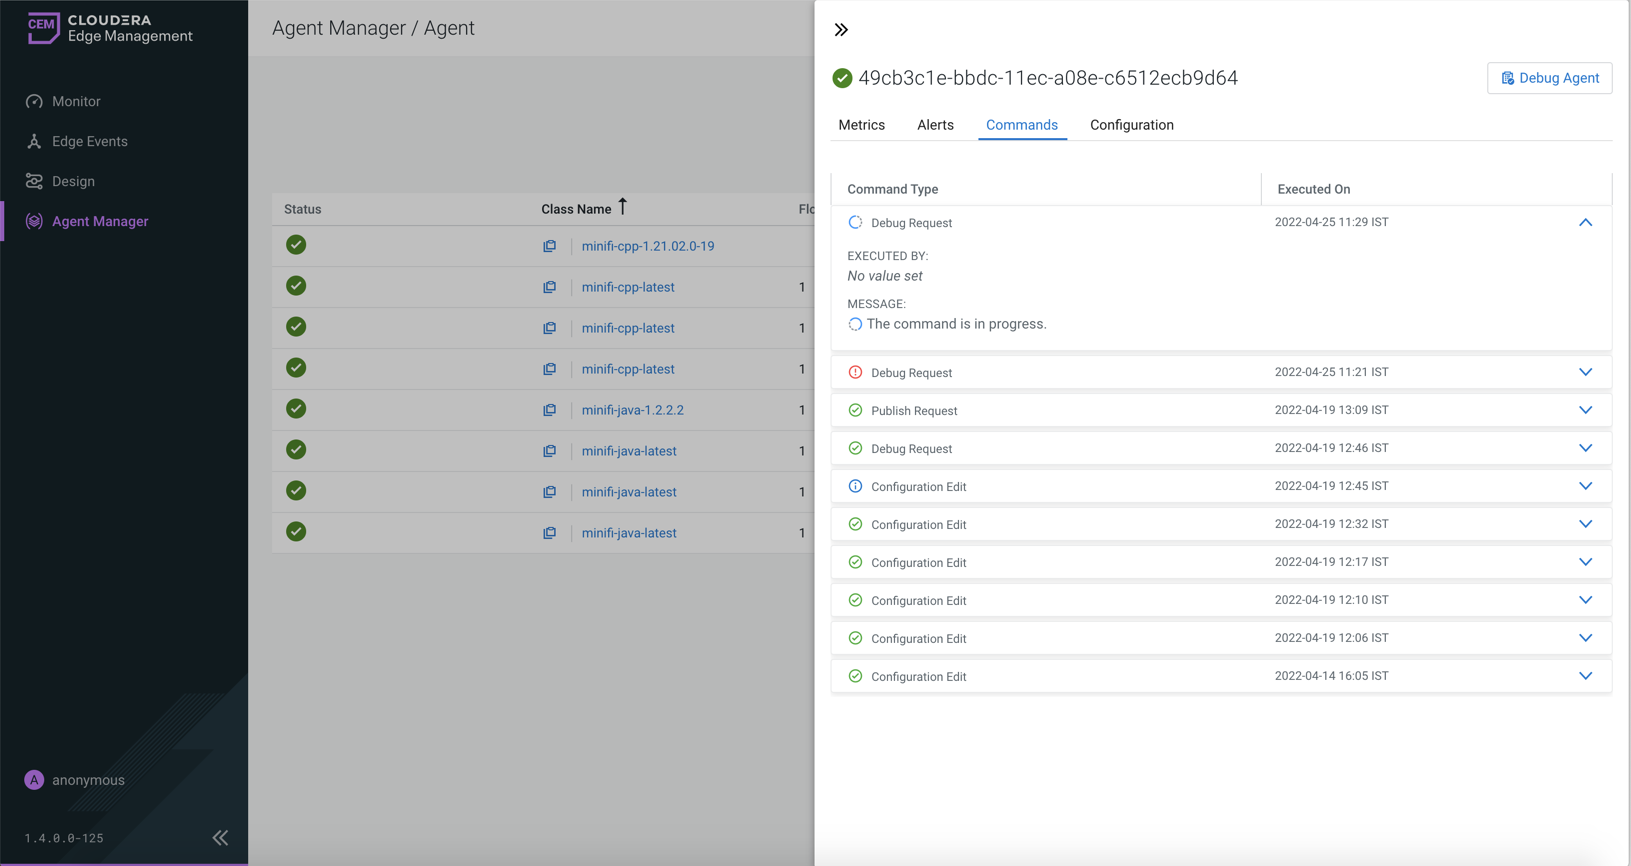Click the copy icon beside minifi-cpp-1.21.02.0-19
1631x866 pixels.
(x=550, y=246)
